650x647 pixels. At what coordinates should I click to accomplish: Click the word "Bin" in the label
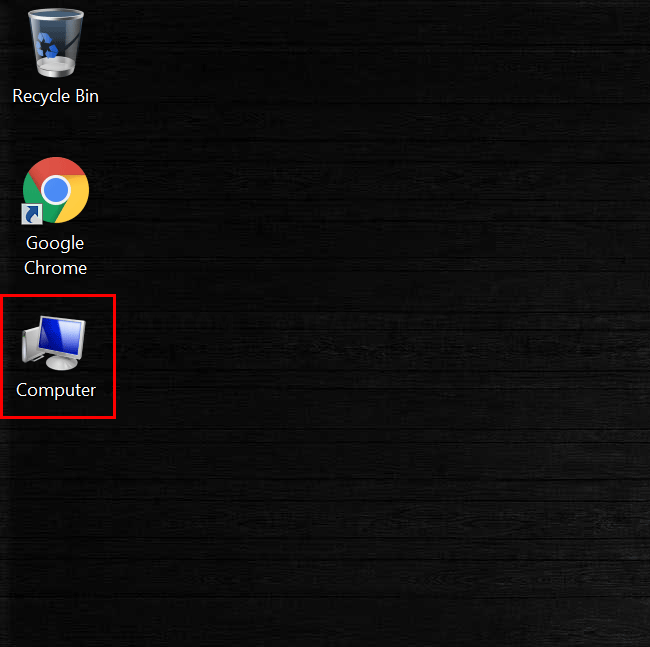87,96
